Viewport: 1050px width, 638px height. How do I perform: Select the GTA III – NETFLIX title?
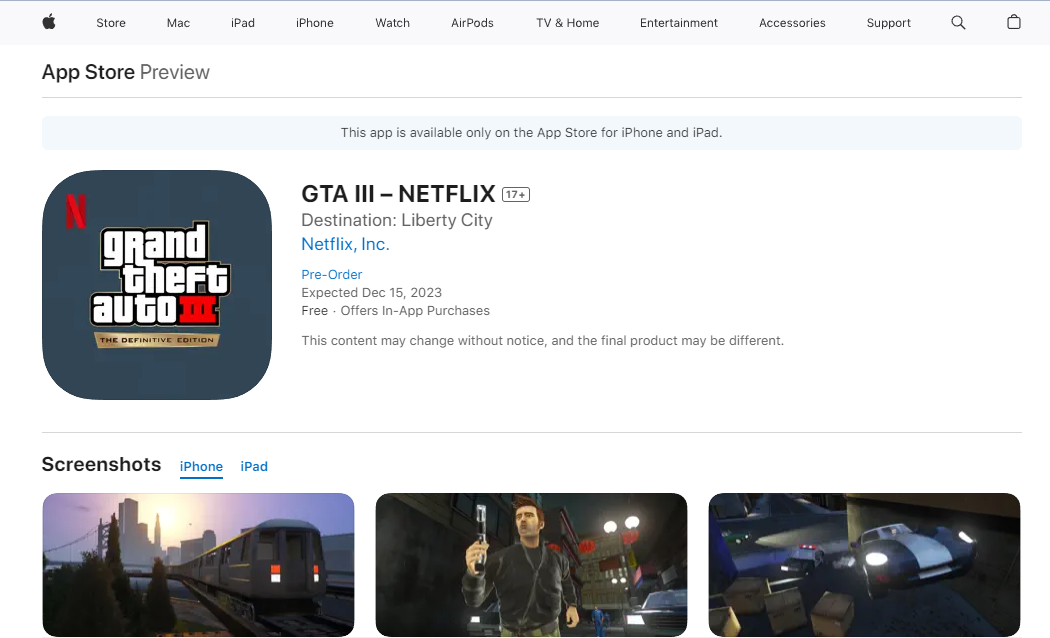click(x=398, y=193)
